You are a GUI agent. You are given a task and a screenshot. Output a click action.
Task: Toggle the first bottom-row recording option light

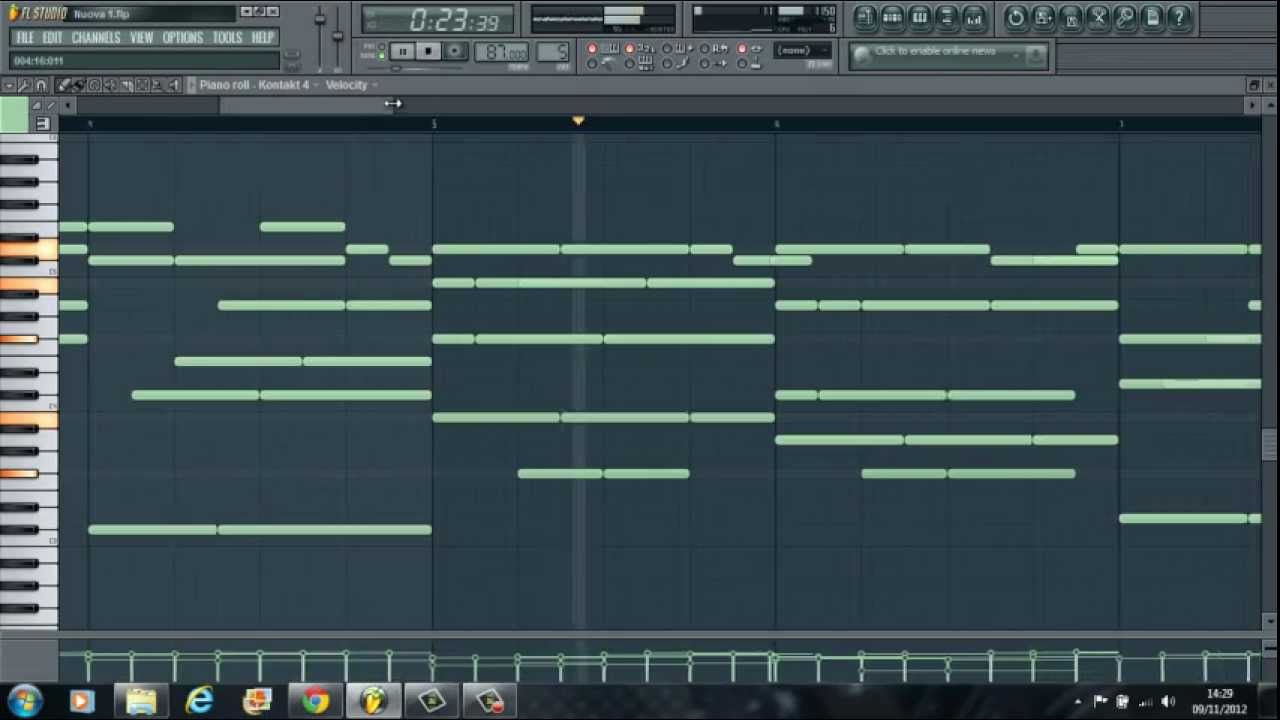pyautogui.click(x=592, y=63)
